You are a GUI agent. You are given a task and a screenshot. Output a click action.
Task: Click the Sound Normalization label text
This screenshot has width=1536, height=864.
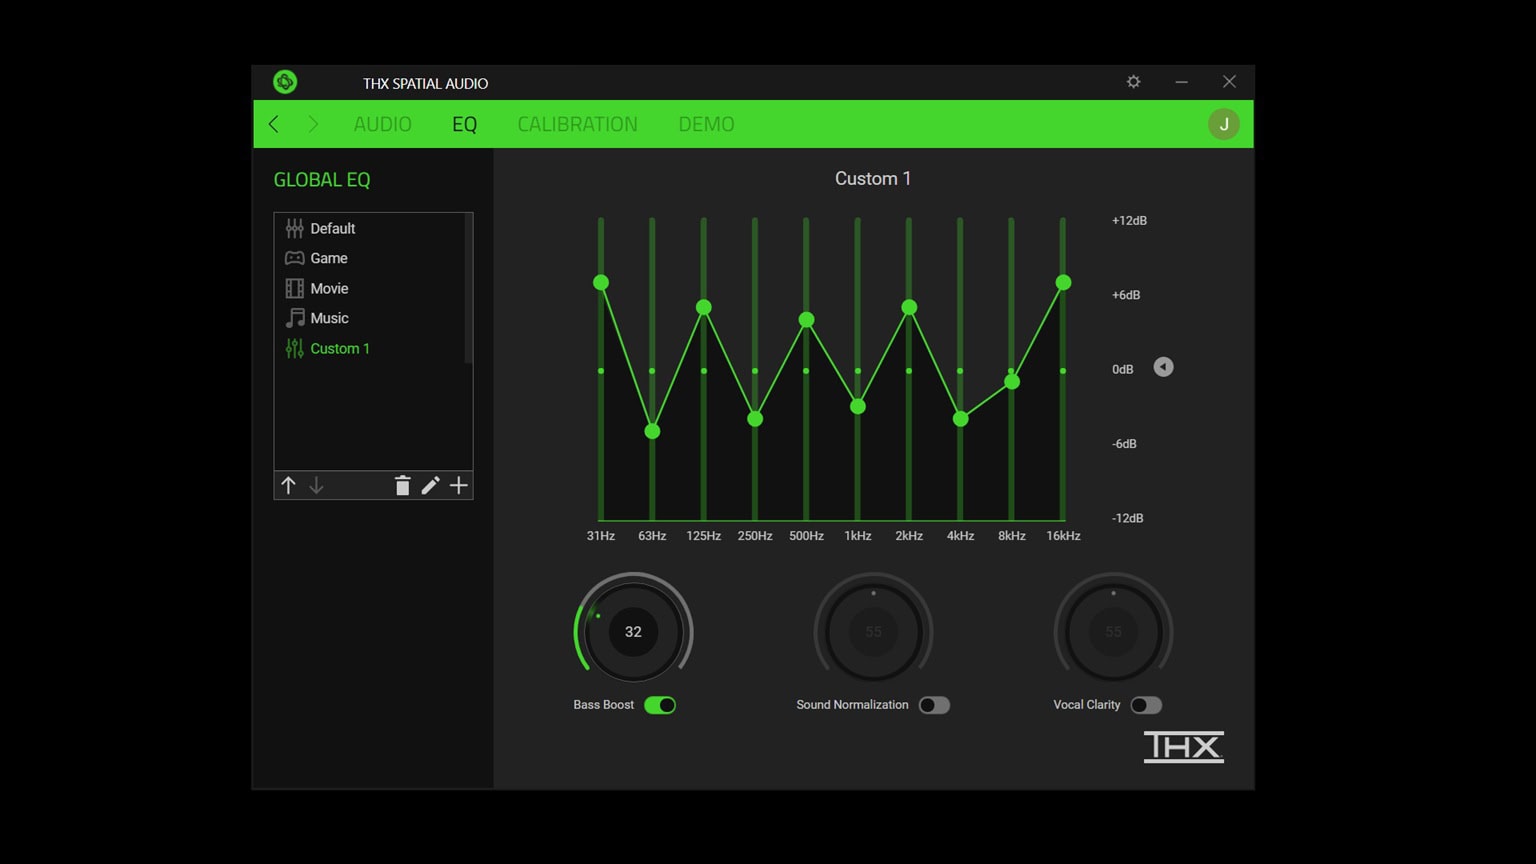[x=852, y=705]
